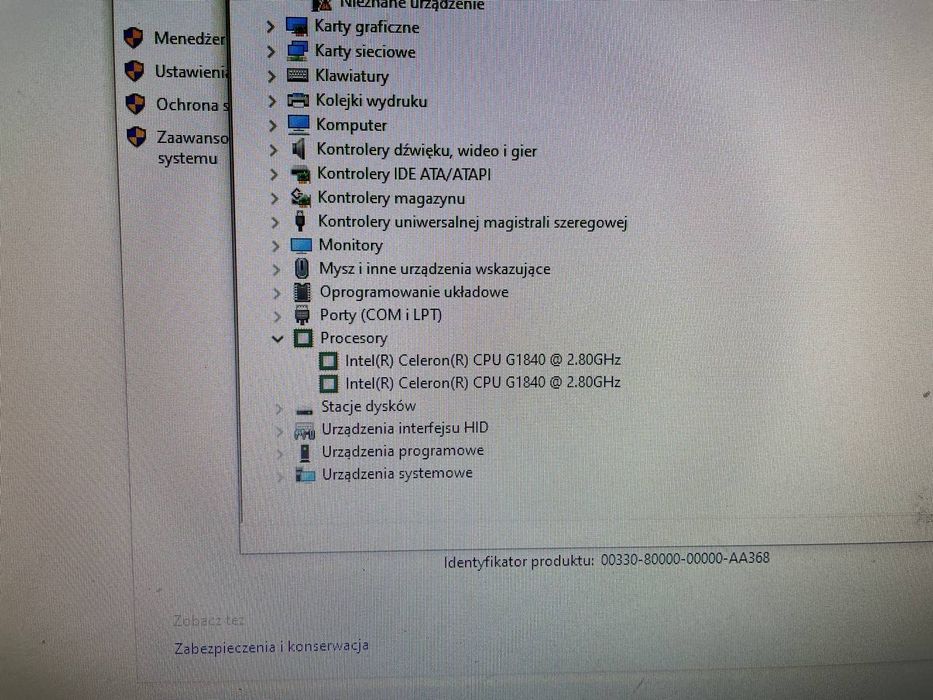The height and width of the screenshot is (700, 933).
Task: Select second Intel(R) Celeron(R) CPU G1840 entry
Action: click(483, 383)
